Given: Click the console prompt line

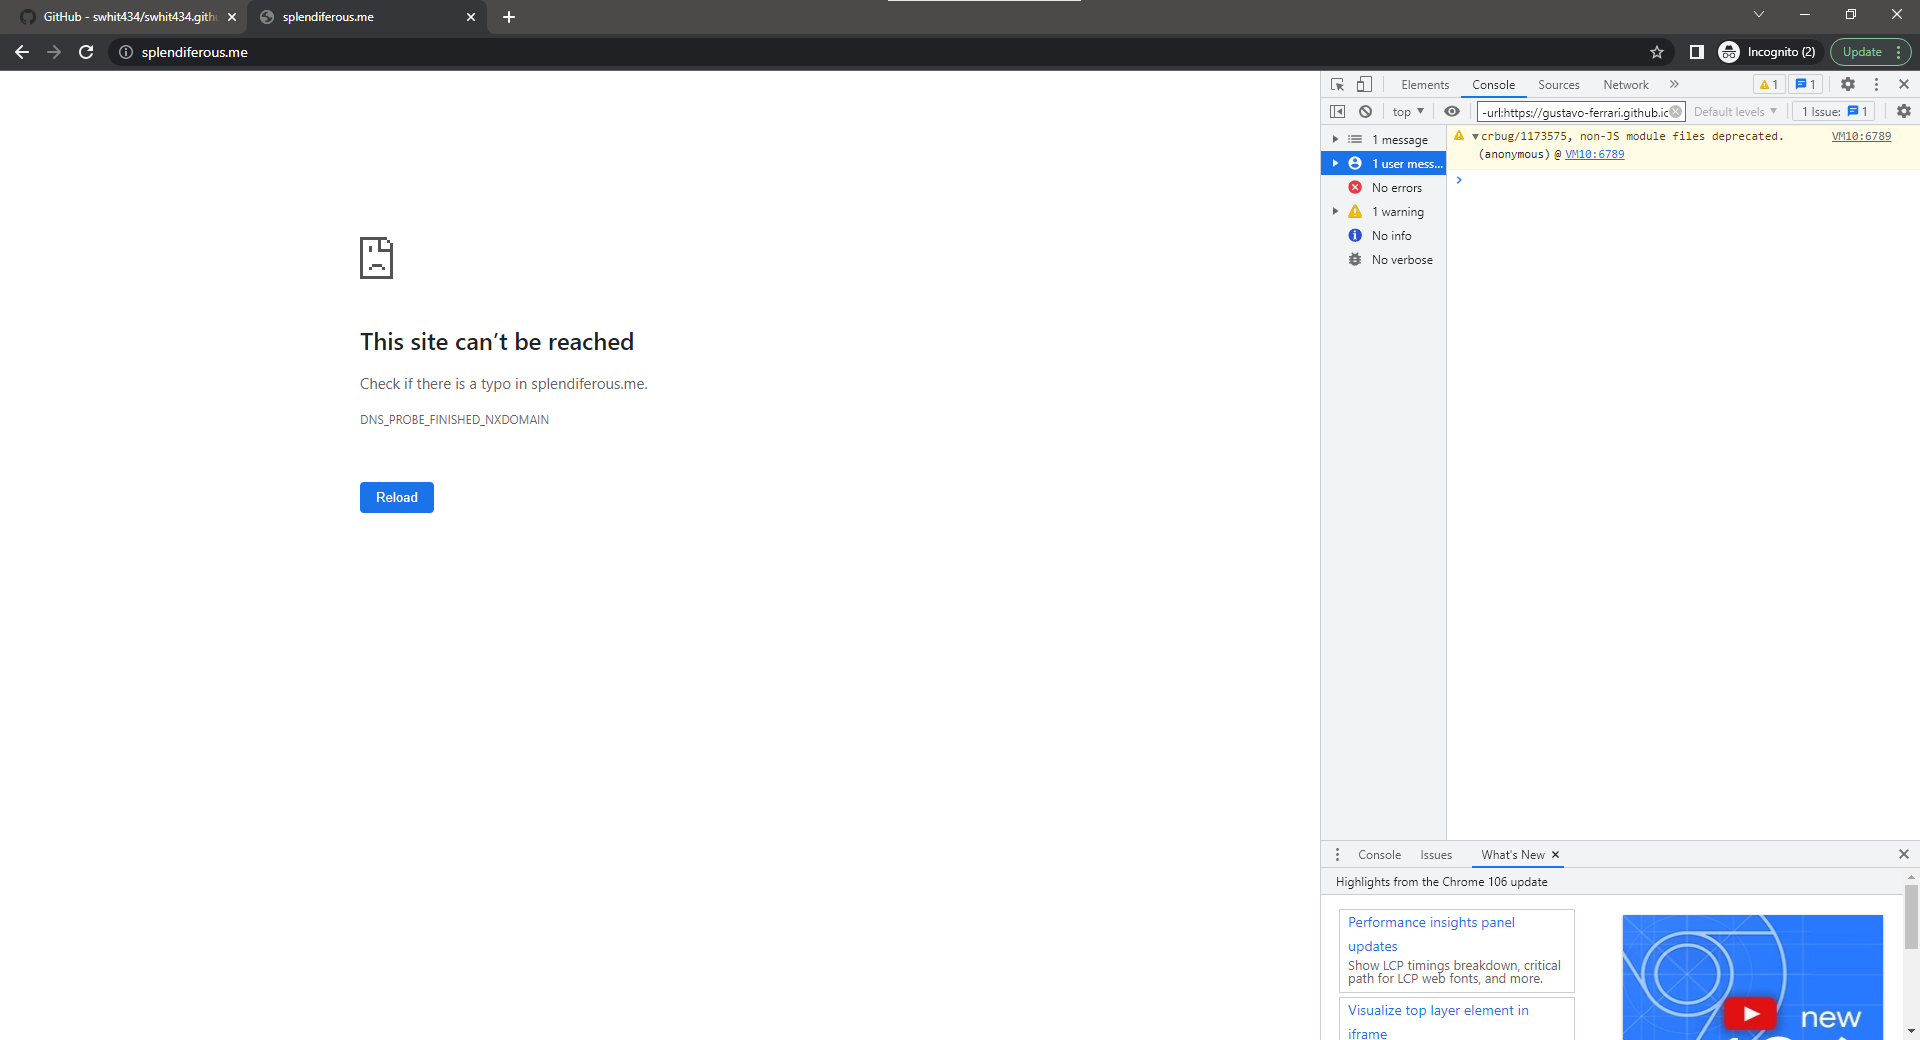Looking at the screenshot, I should pos(1688,180).
